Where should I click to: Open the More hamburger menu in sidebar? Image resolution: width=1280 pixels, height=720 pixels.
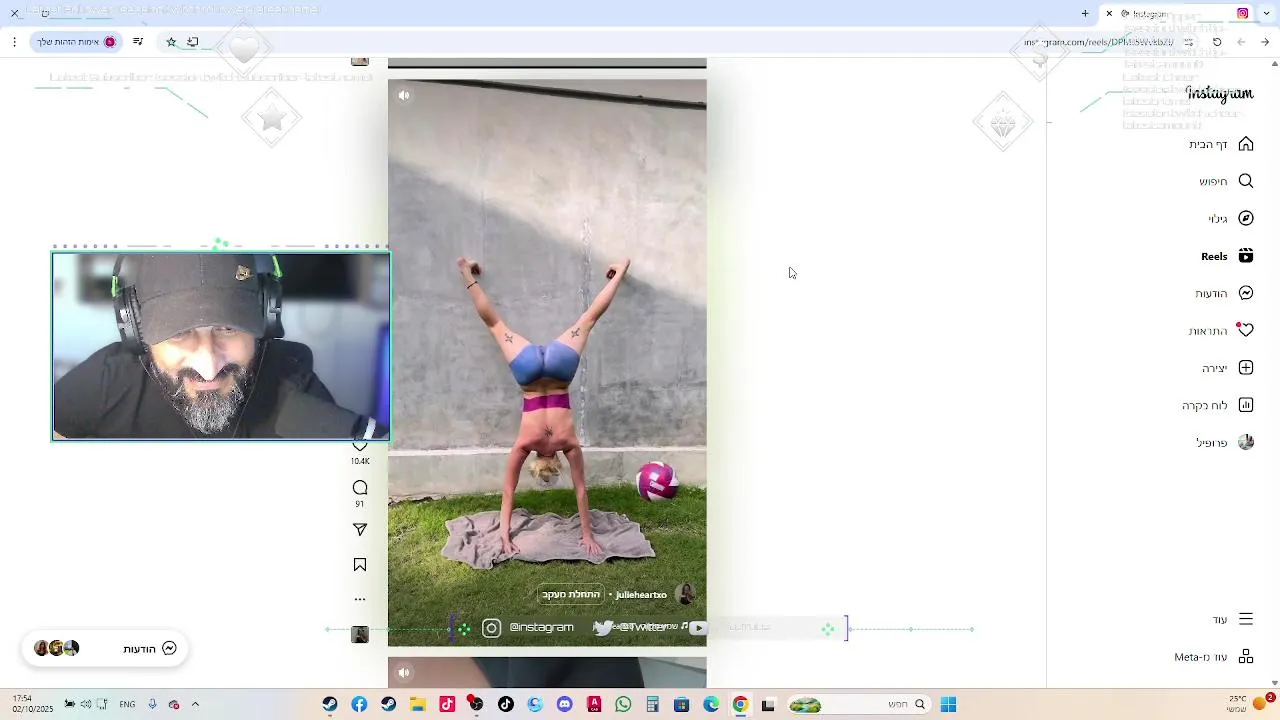coord(1233,619)
